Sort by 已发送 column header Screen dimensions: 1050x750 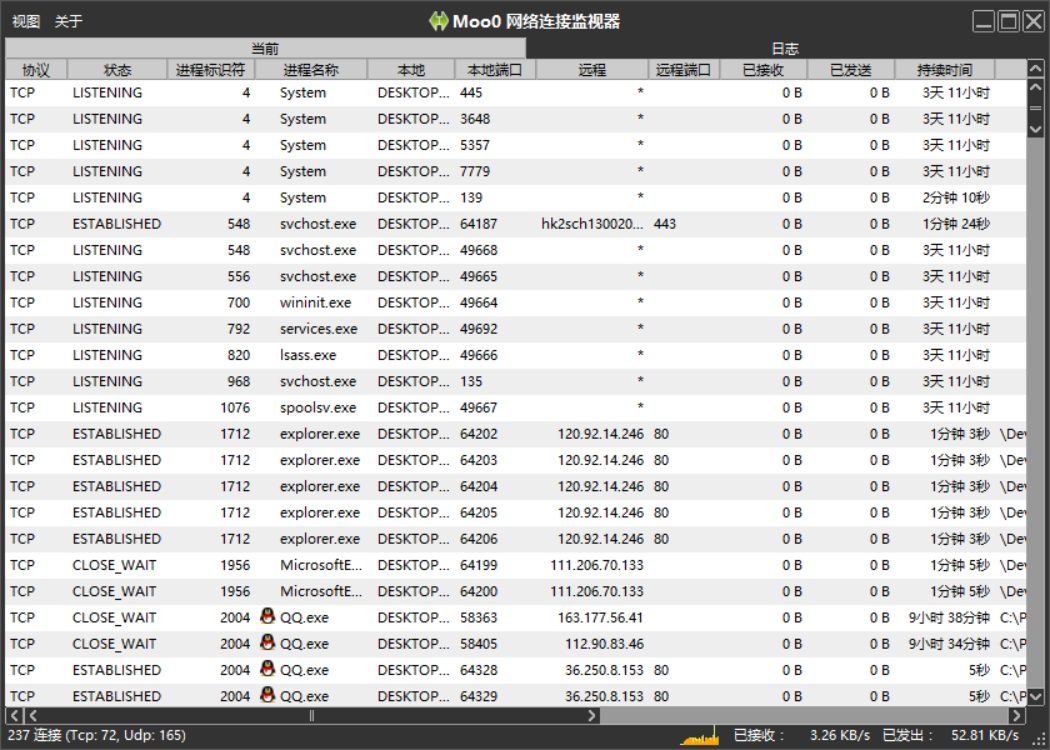[x=851, y=70]
